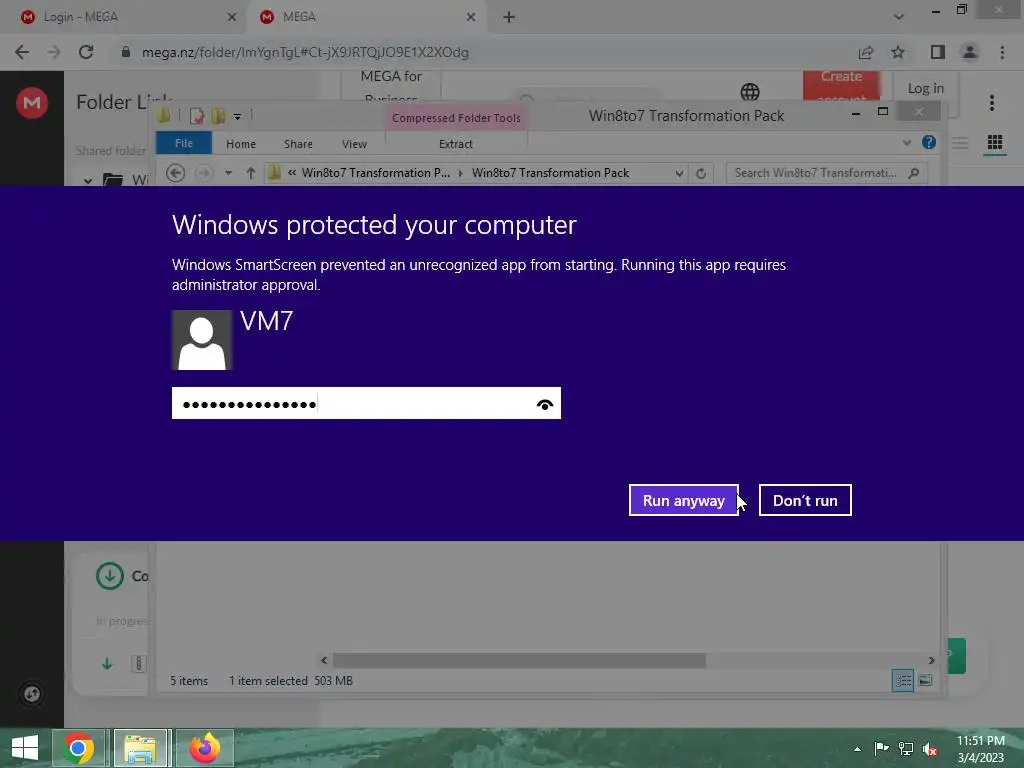Select Compressed Folder Tools contextual tab

point(456,118)
